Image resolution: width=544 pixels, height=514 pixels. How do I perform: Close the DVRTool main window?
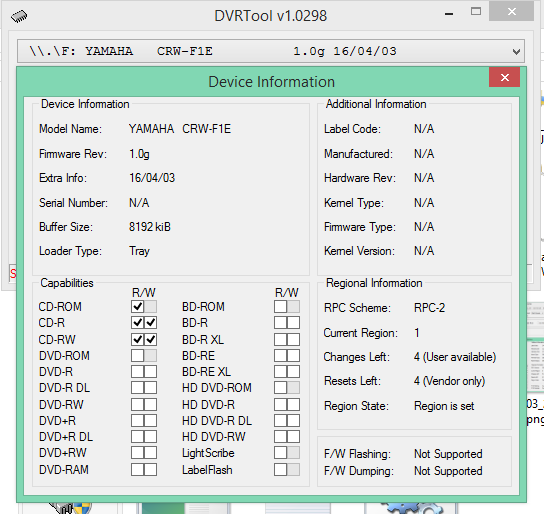[x=511, y=12]
